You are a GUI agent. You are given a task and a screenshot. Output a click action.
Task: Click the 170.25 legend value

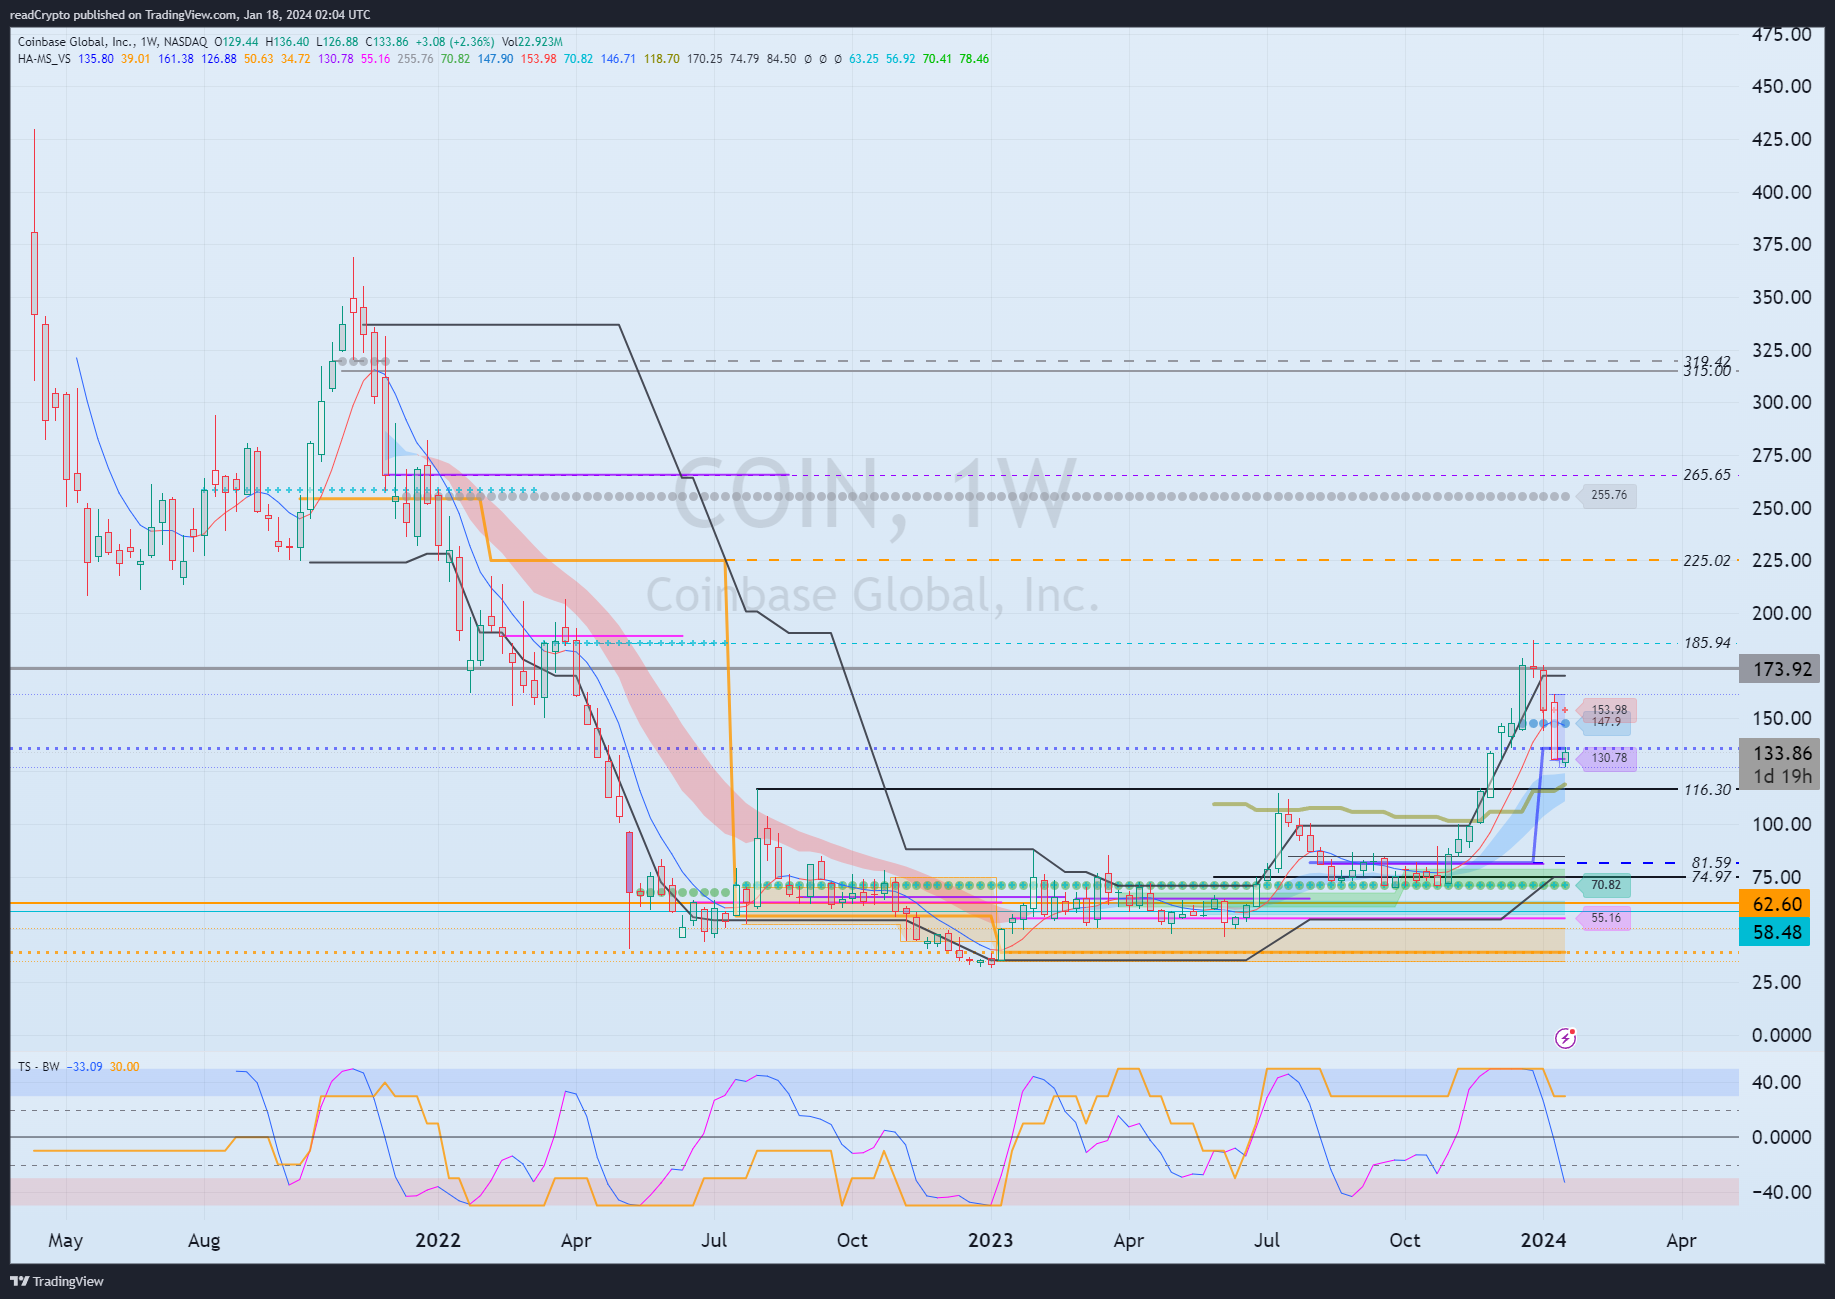704,59
